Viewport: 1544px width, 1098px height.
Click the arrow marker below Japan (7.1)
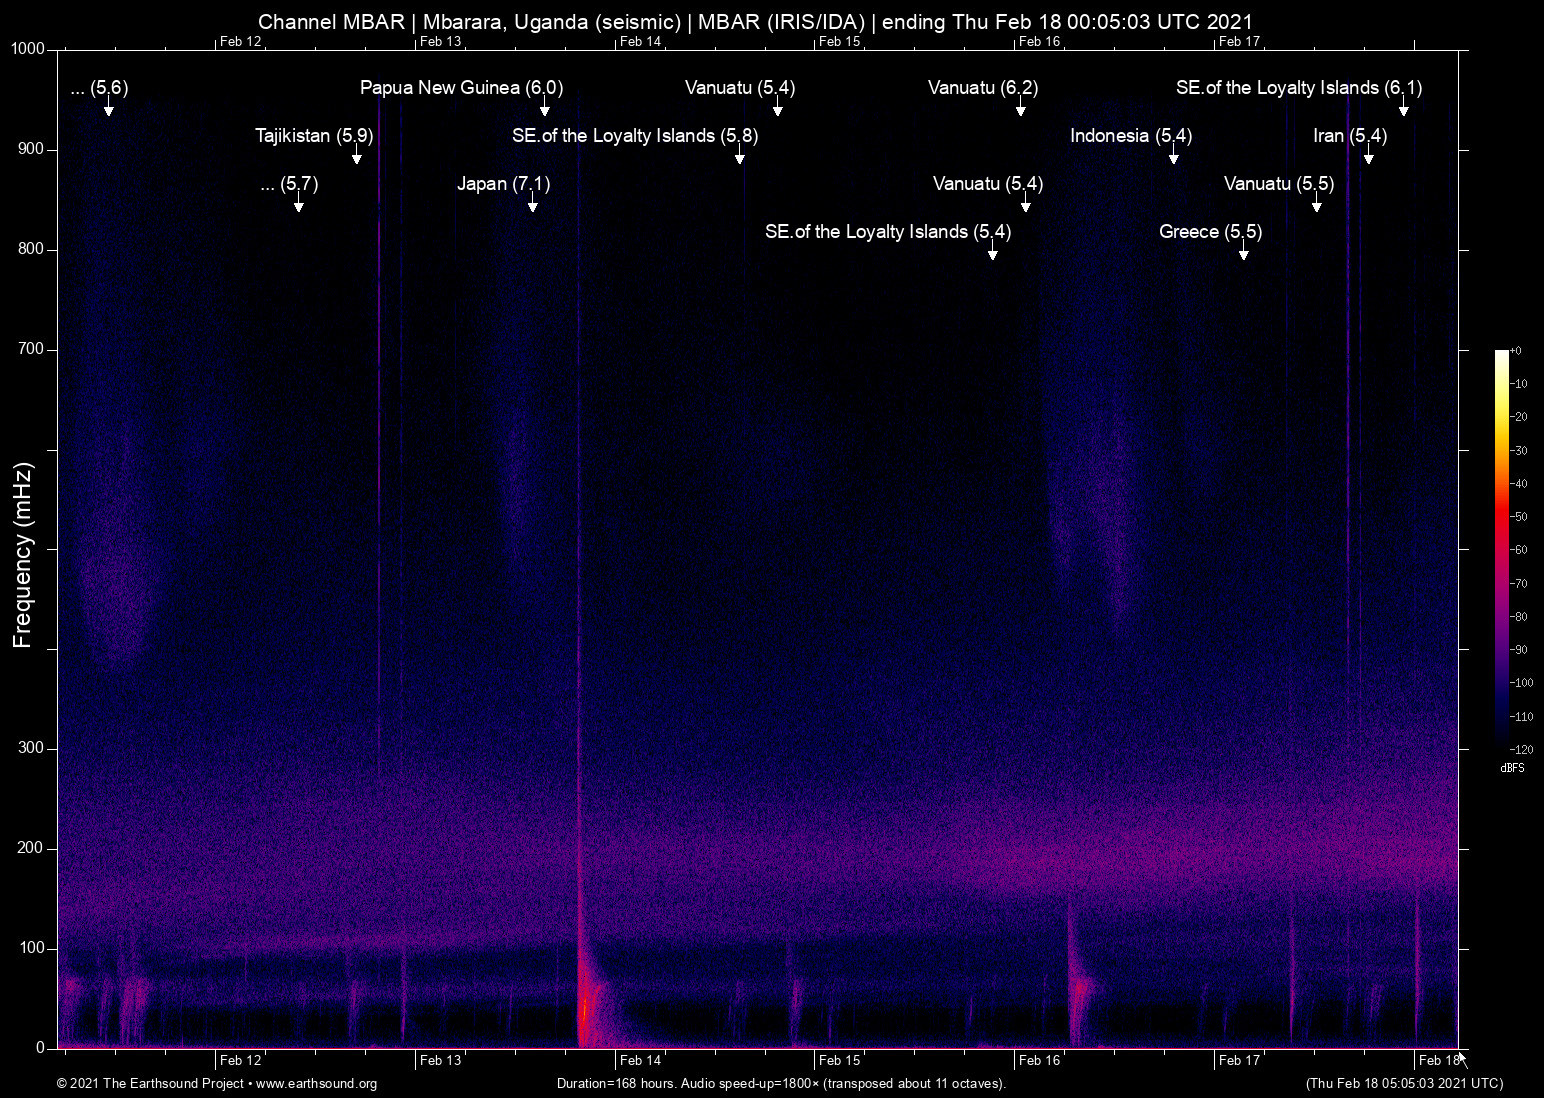[x=533, y=204]
